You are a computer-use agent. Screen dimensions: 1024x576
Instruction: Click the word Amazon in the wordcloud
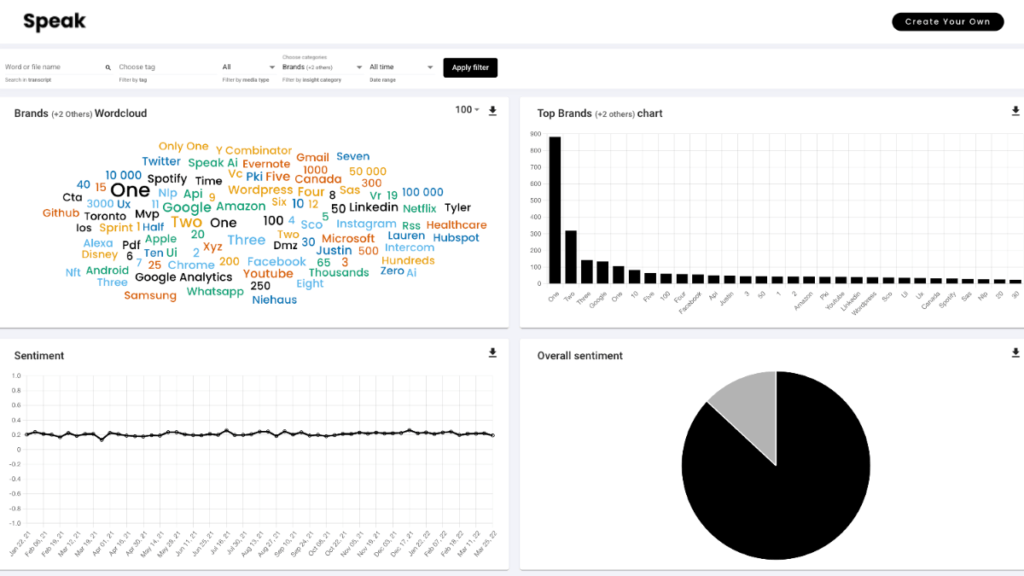pos(241,206)
